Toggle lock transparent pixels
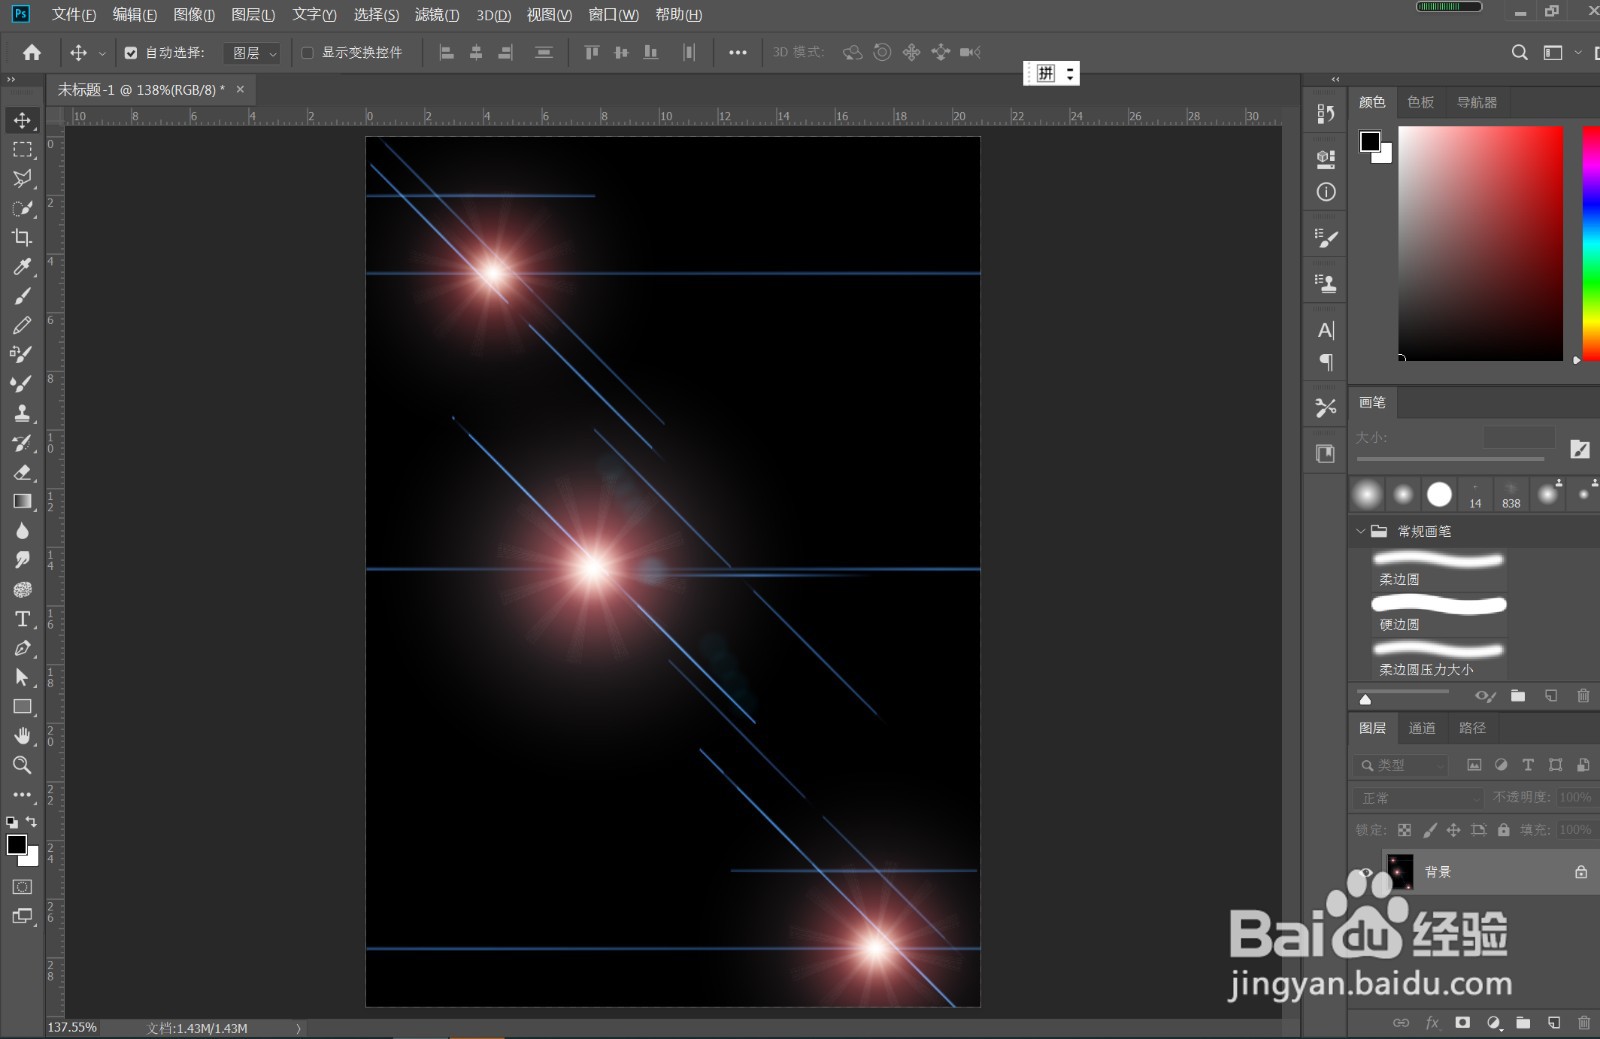 tap(1405, 830)
